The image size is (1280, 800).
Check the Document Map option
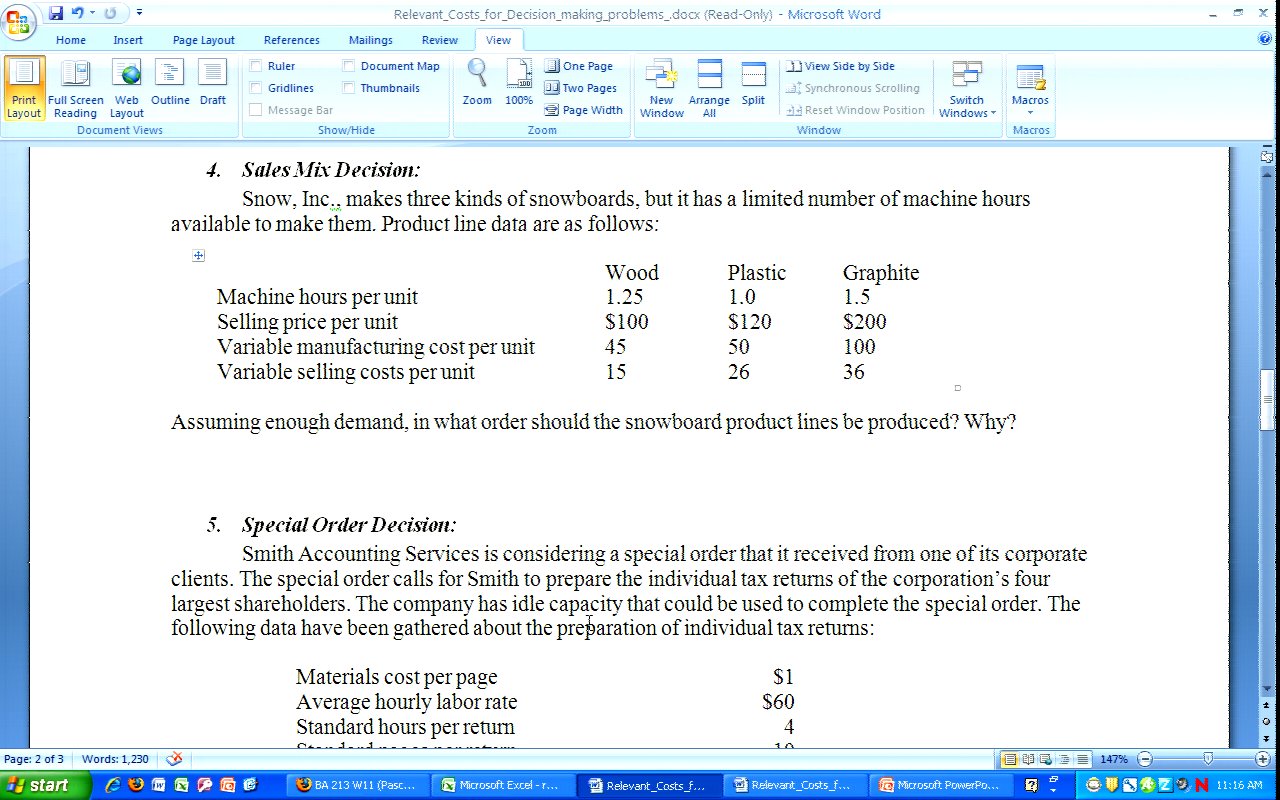point(349,66)
